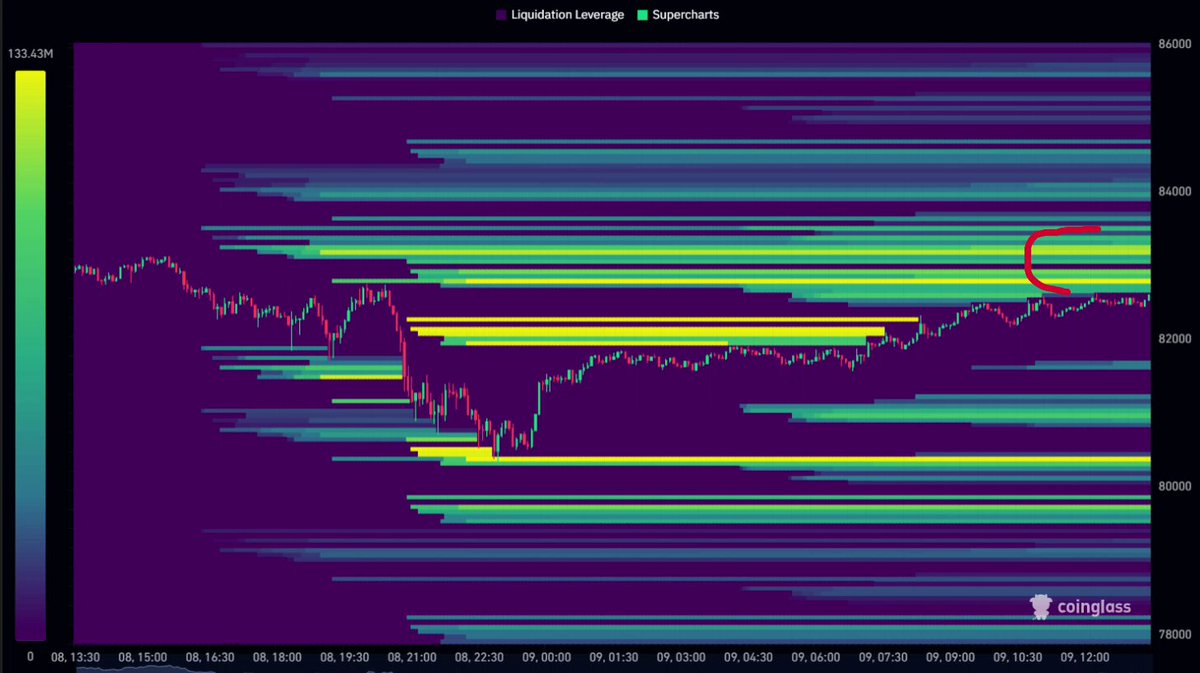Click the 08, 21:00 time axis label

410,657
